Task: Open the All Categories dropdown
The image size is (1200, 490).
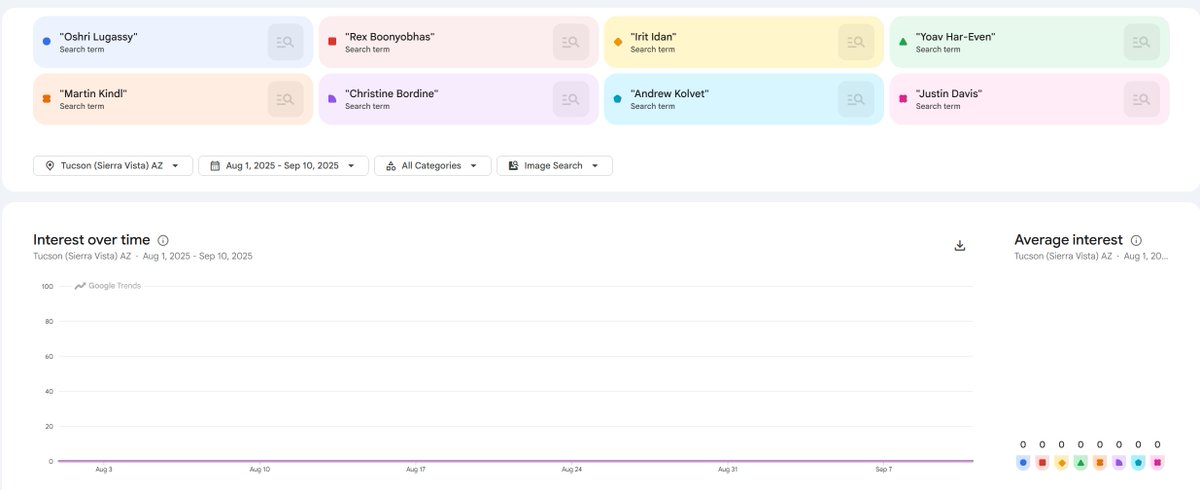Action: [x=433, y=166]
